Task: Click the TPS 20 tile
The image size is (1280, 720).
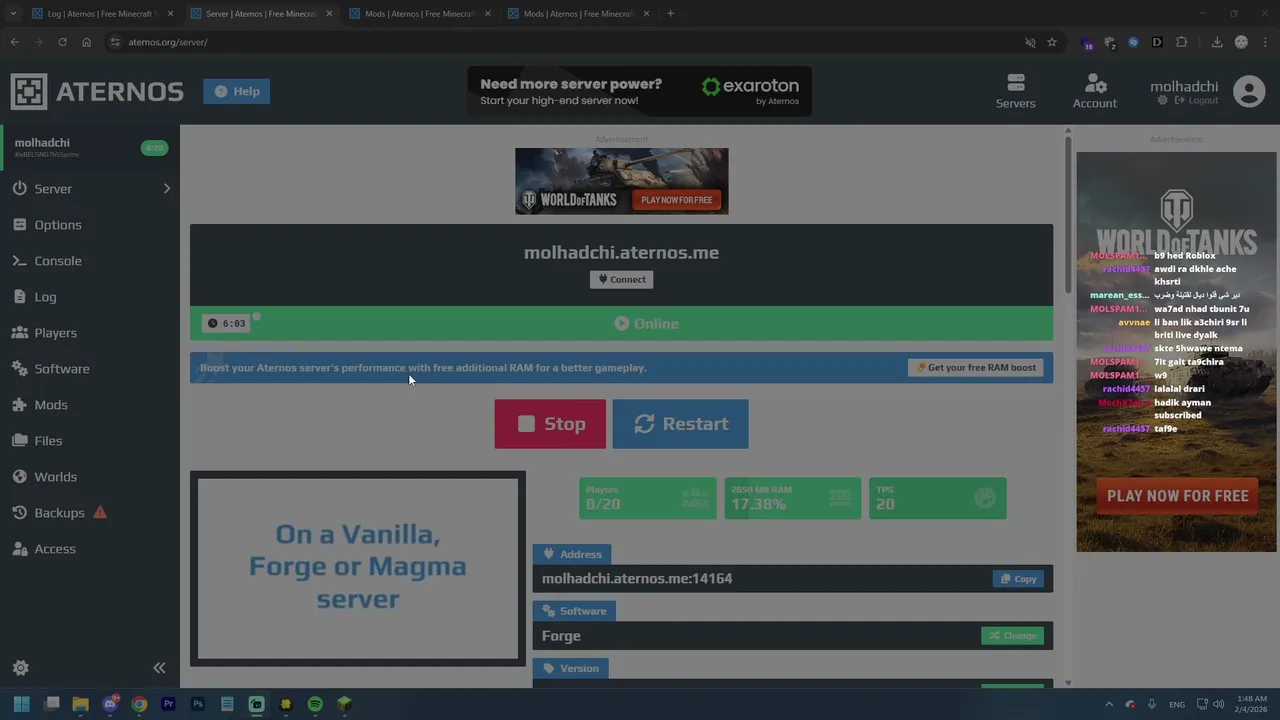Action: [937, 498]
